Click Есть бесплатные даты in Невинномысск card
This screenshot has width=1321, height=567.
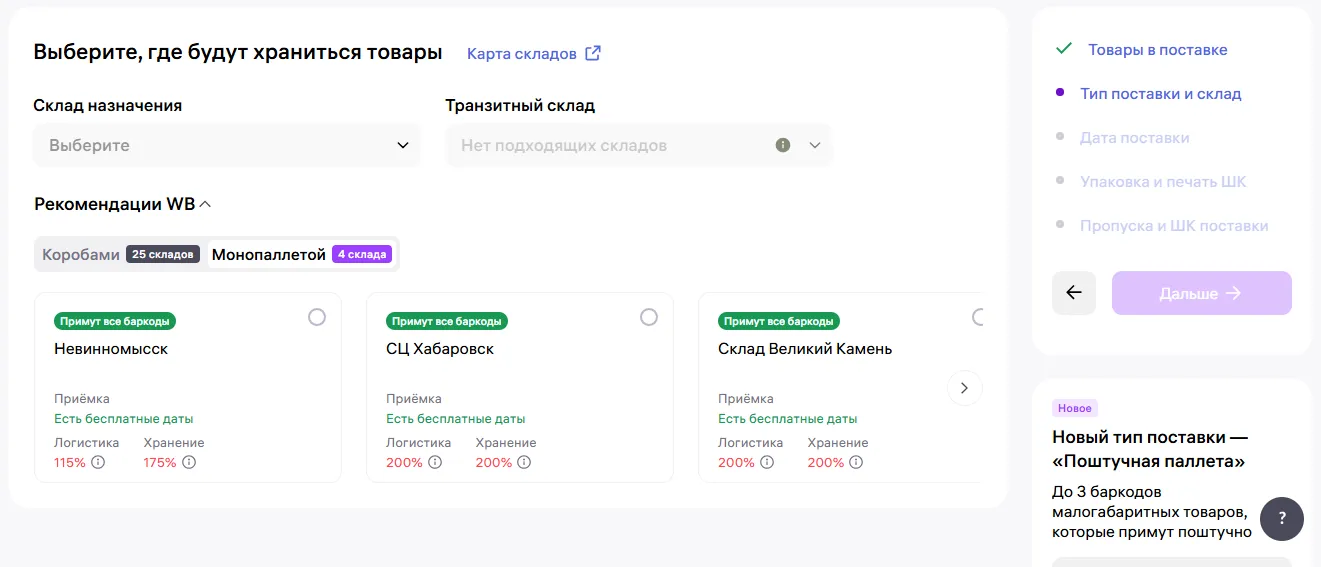click(124, 419)
